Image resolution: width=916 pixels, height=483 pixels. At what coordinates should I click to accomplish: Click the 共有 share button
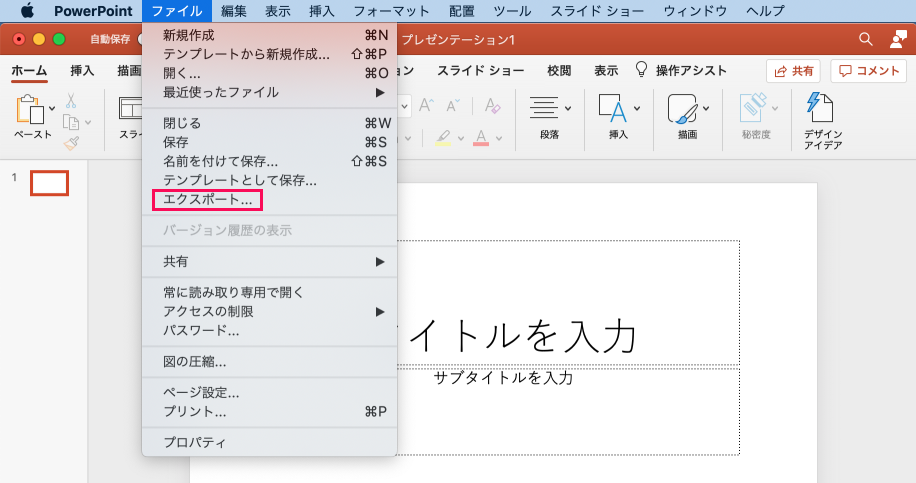(793, 71)
